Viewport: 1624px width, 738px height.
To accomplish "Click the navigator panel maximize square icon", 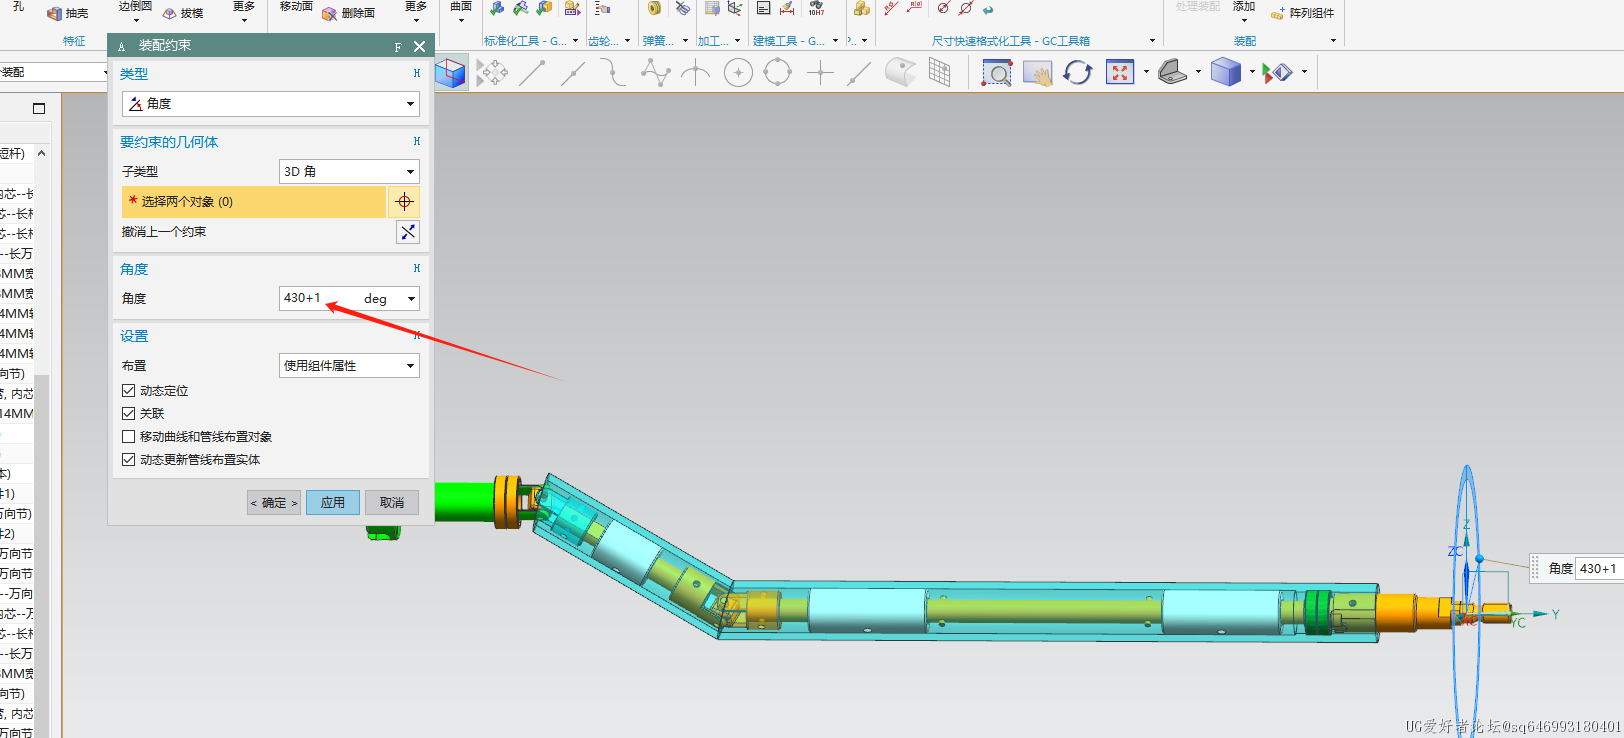I will pyautogui.click(x=39, y=108).
